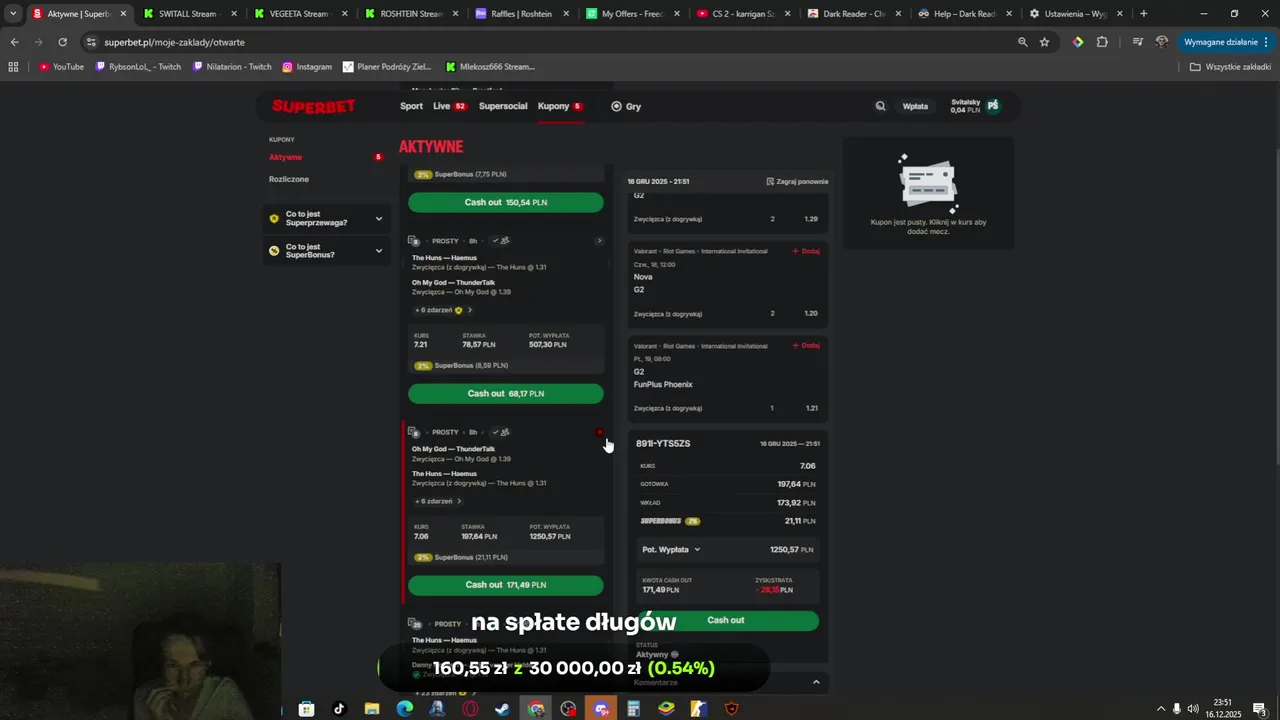Open Instagram bookmark
Image resolution: width=1280 pixels, height=720 pixels.
point(307,67)
